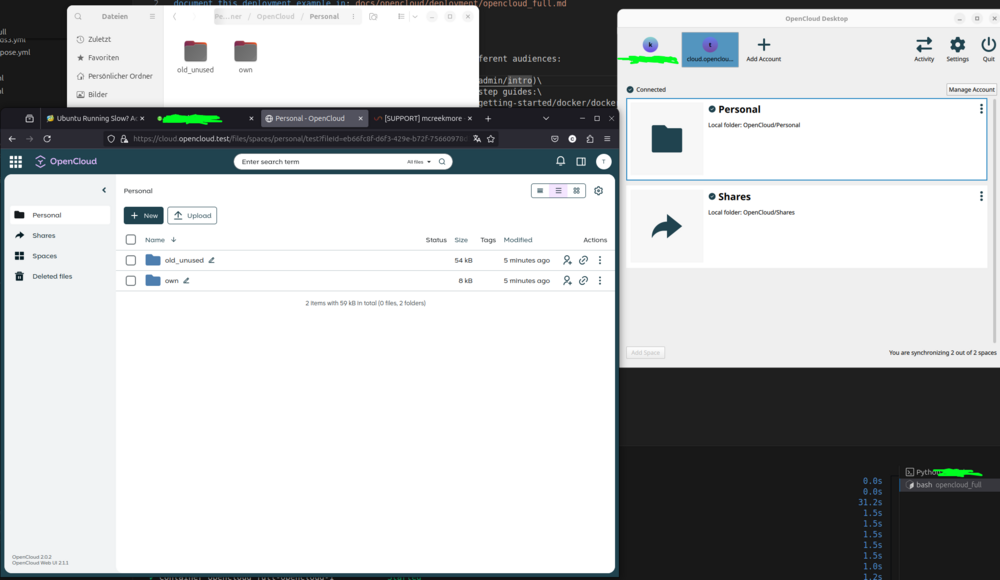Open a new browser tab
Viewport: 1000px width, 580px height.
coord(488,119)
